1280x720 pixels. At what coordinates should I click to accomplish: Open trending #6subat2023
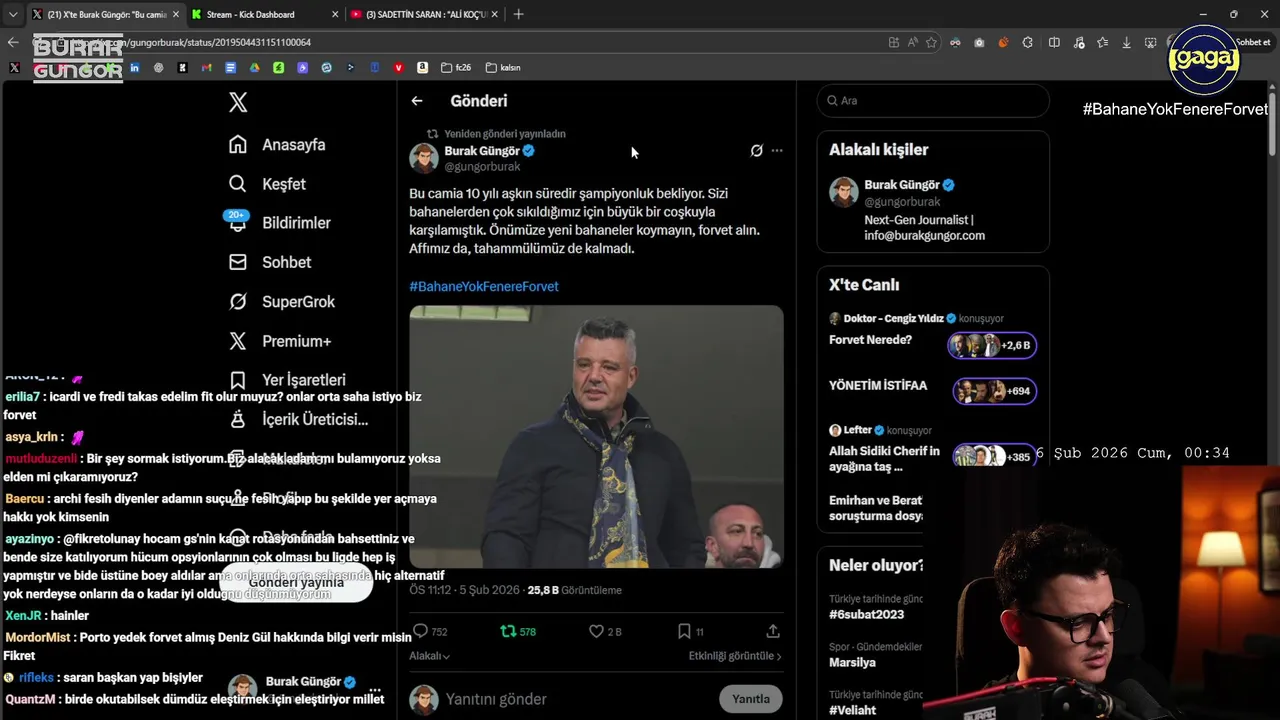click(866, 614)
